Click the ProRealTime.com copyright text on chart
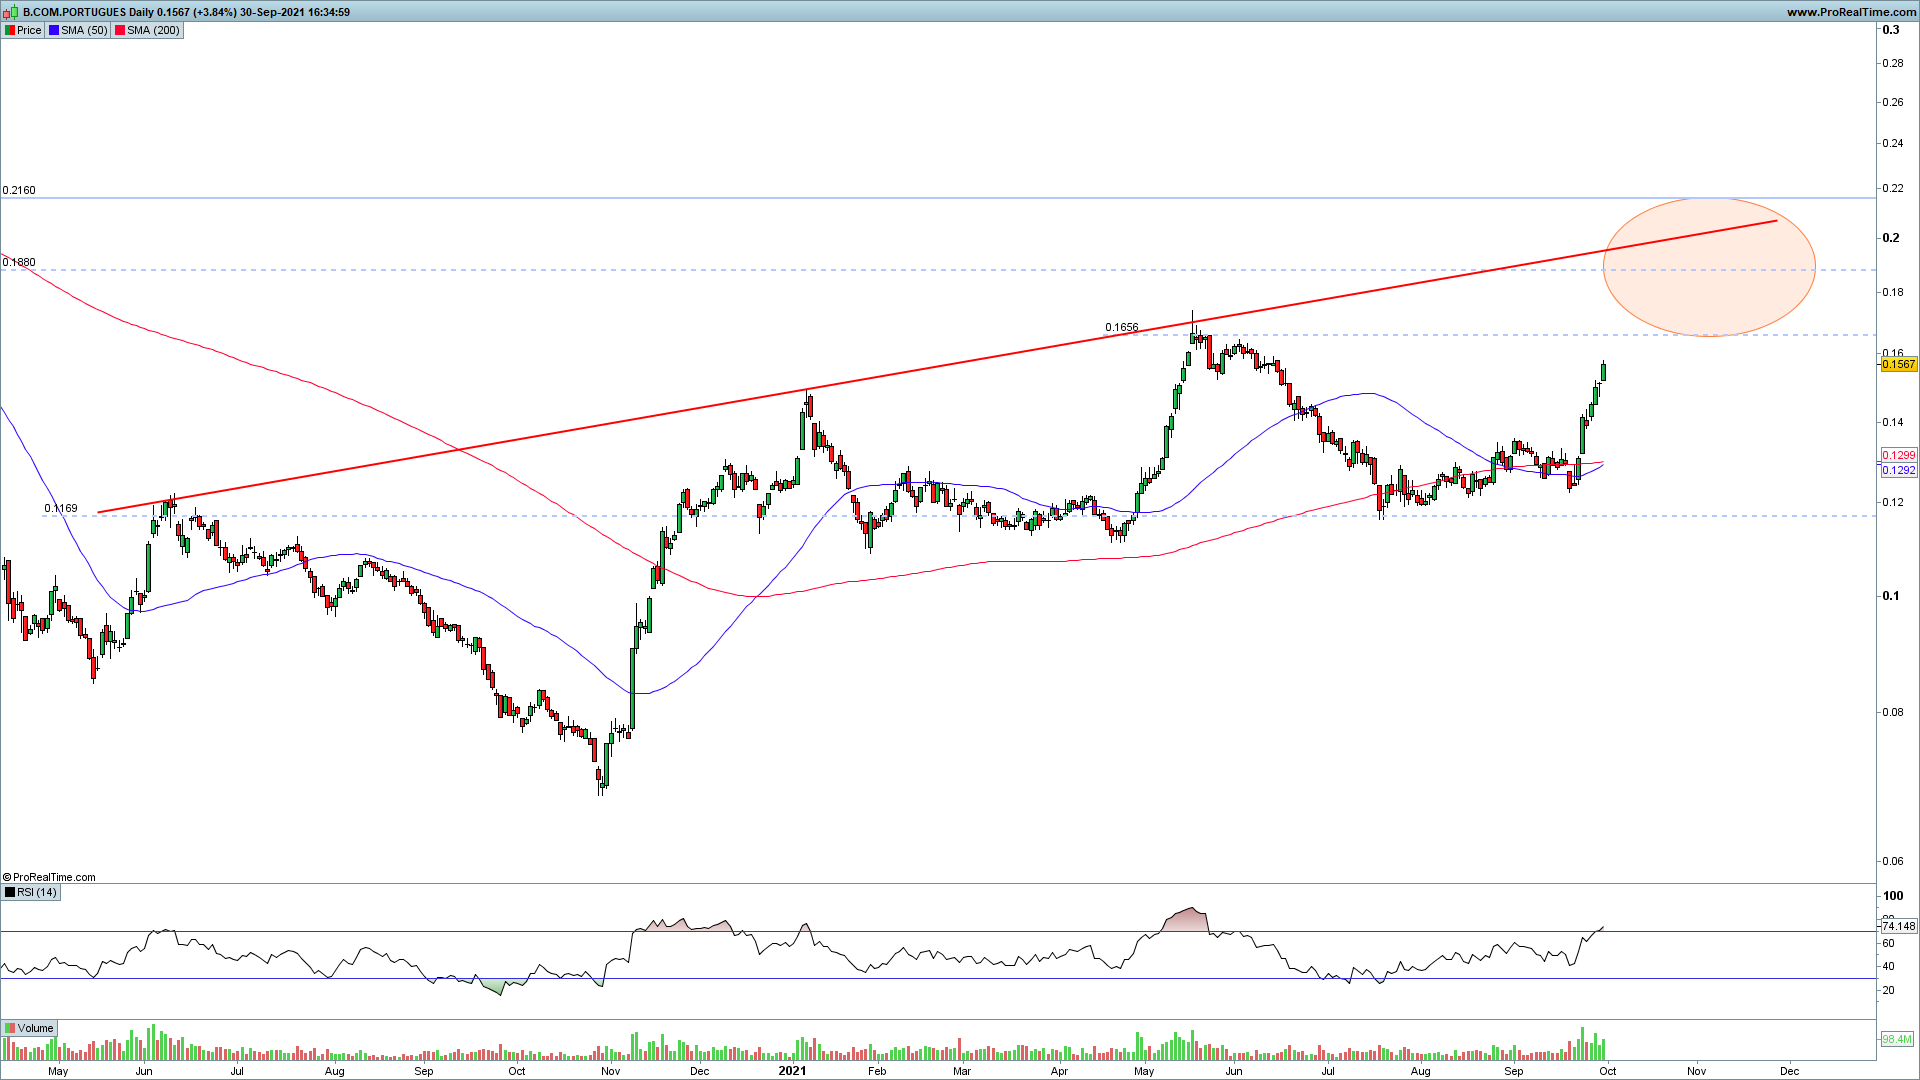The width and height of the screenshot is (1920, 1080). (50, 877)
